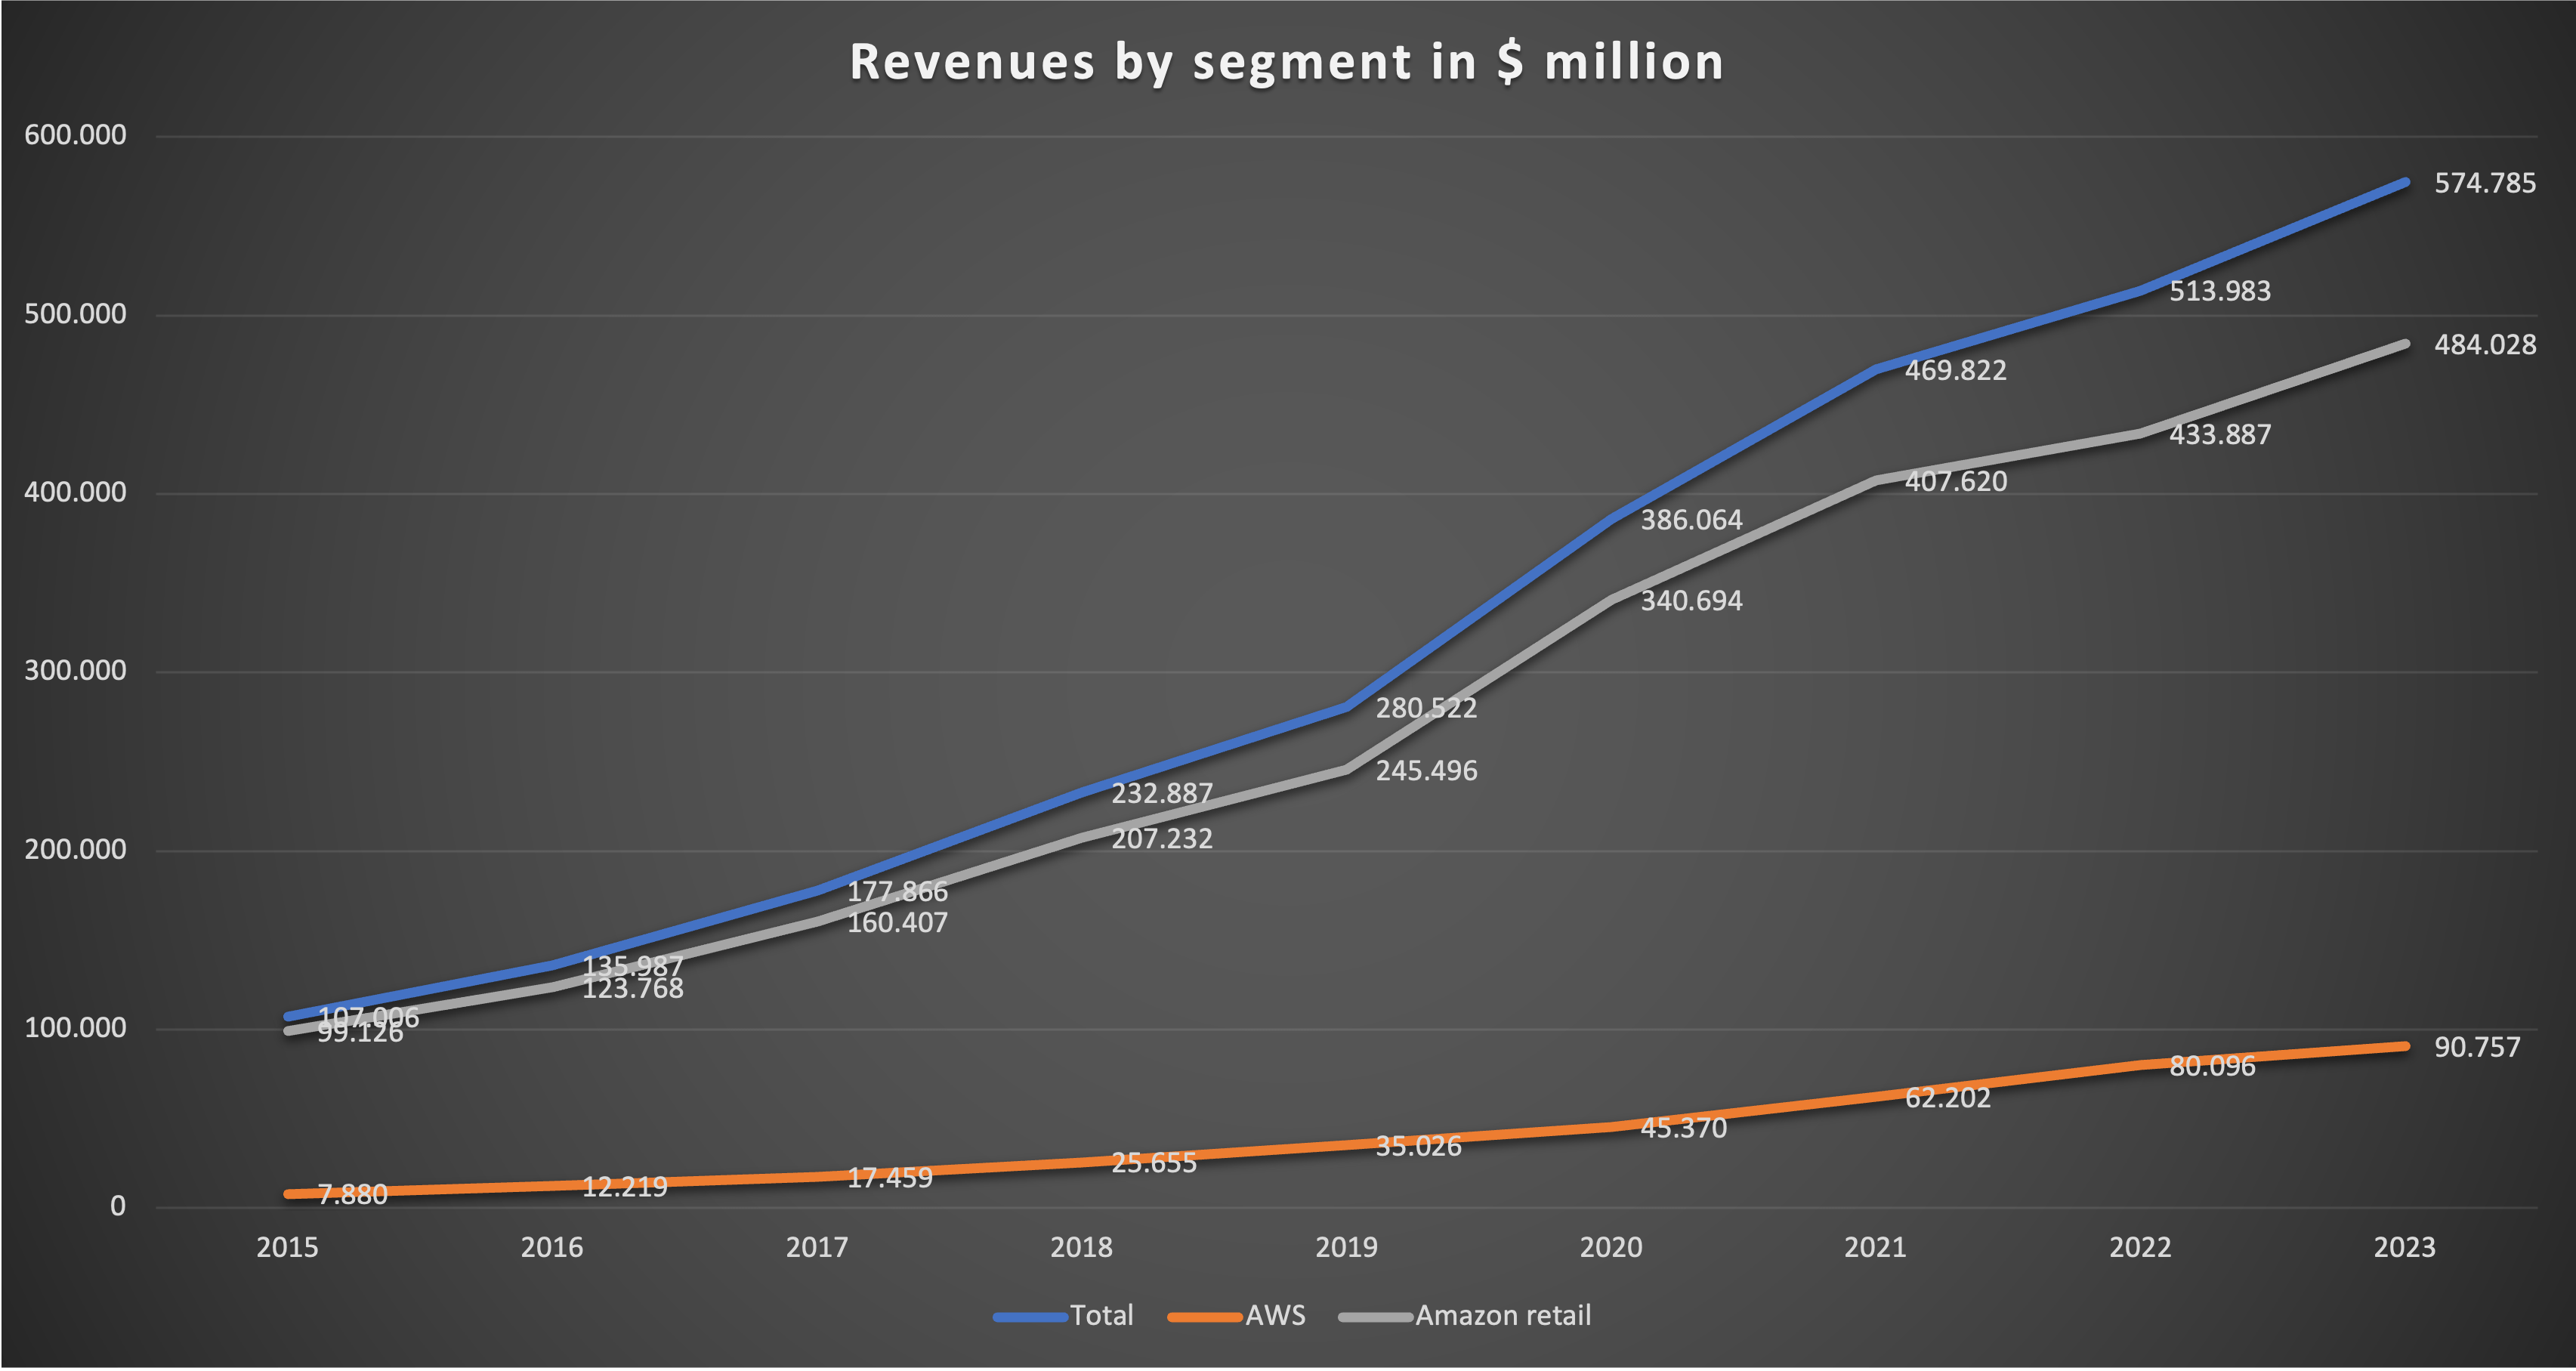Image resolution: width=2576 pixels, height=1371 pixels.
Task: Click the blue Total legend line swatch
Action: pos(1030,1317)
